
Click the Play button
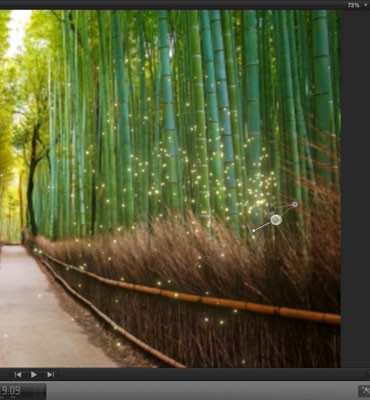tap(34, 375)
